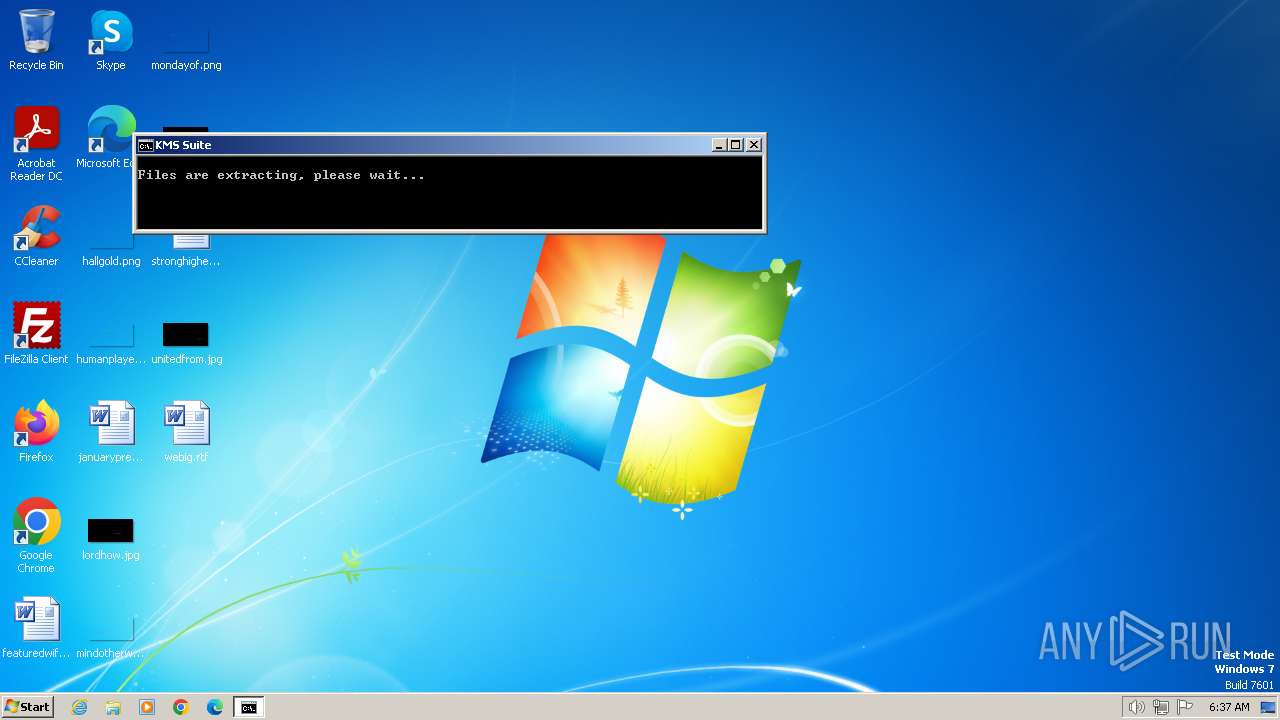
Task: Select the Microsoft Edge desktop shortcut
Action: click(x=104, y=138)
